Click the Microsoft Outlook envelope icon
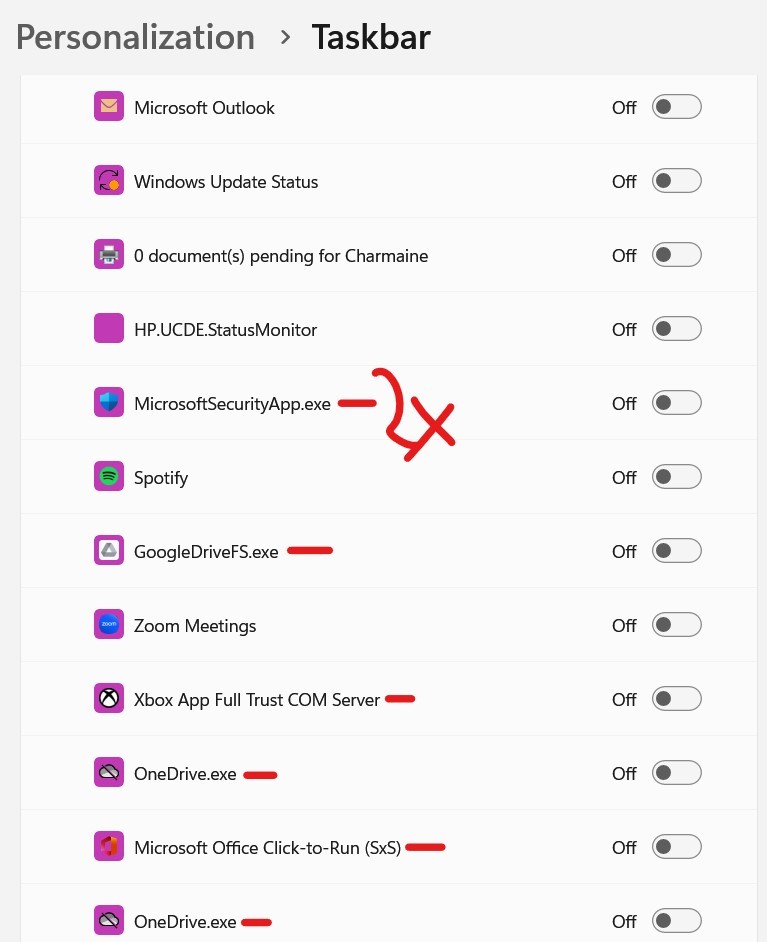Screen dimensions: 767x942 pyautogui.click(x=108, y=107)
